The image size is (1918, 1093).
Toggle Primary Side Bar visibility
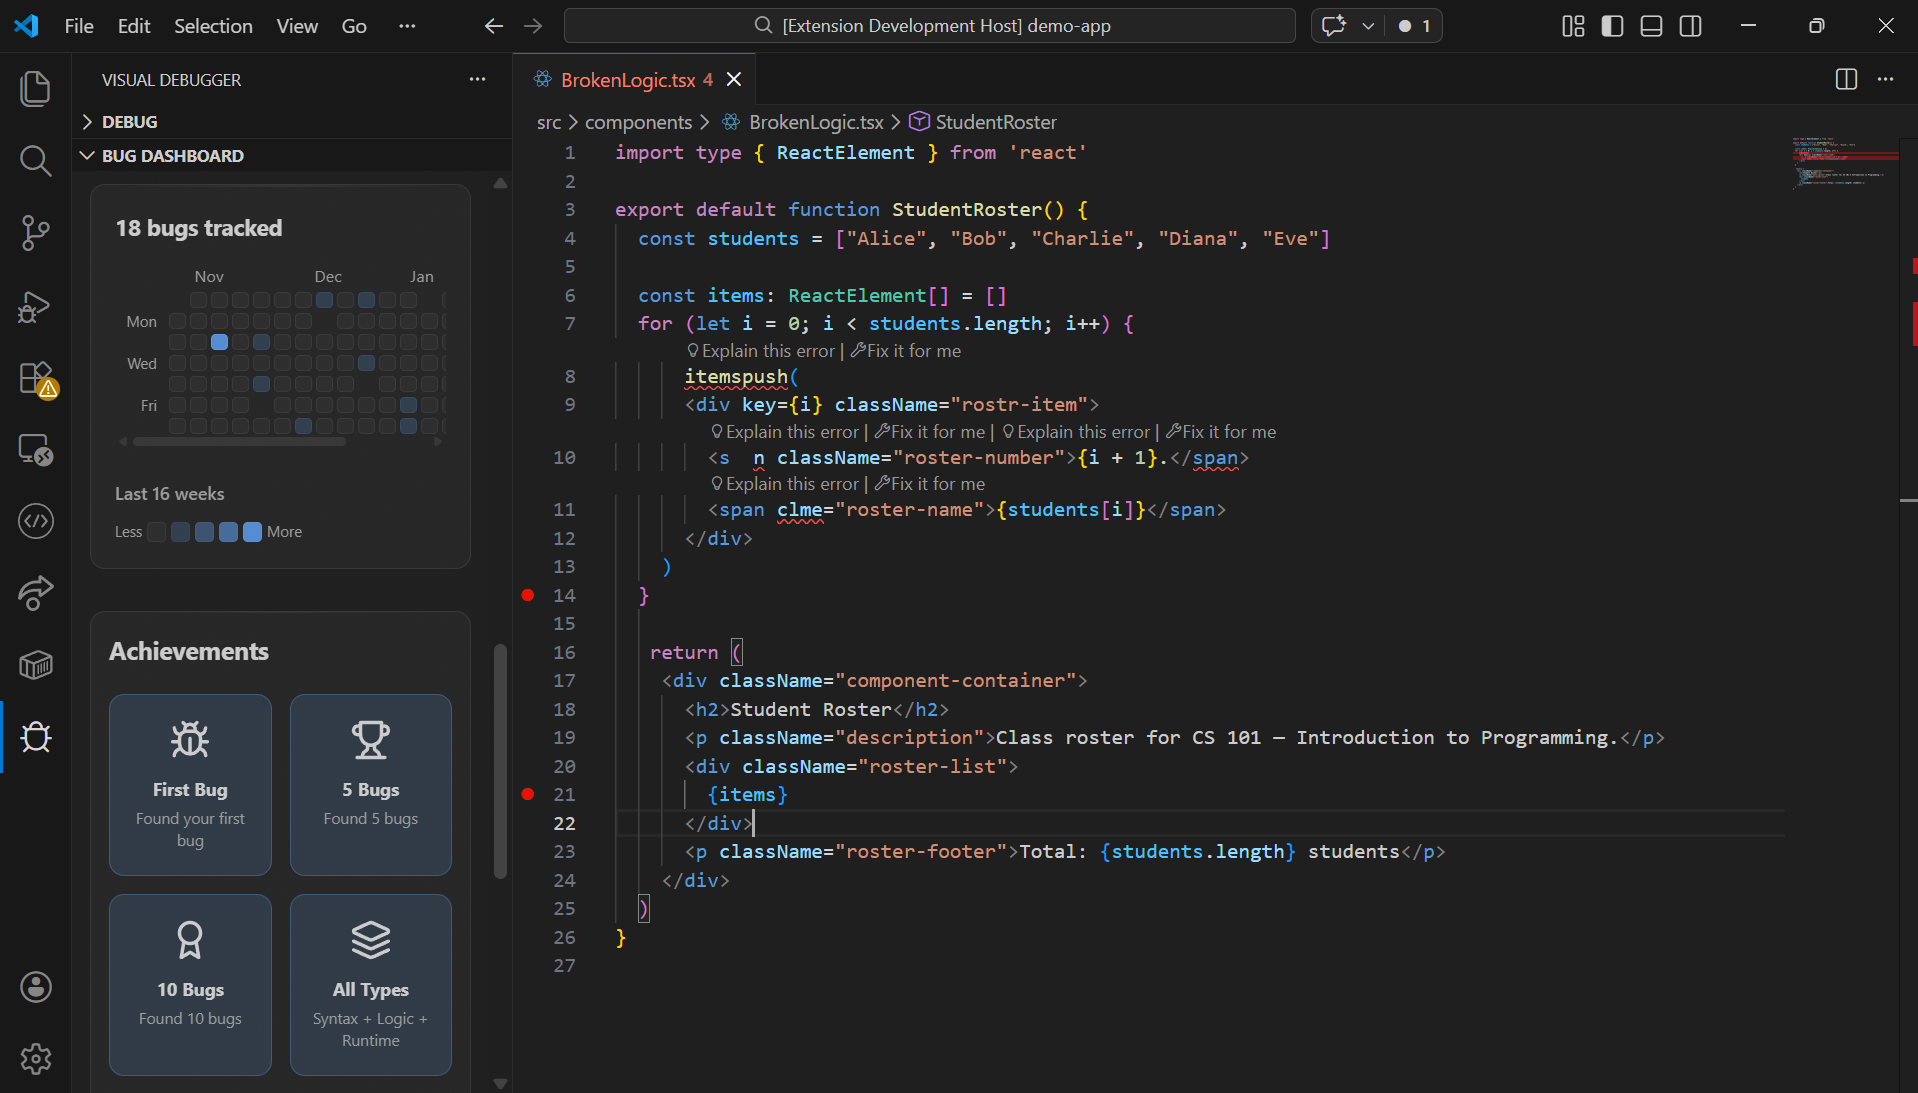coord(1612,26)
